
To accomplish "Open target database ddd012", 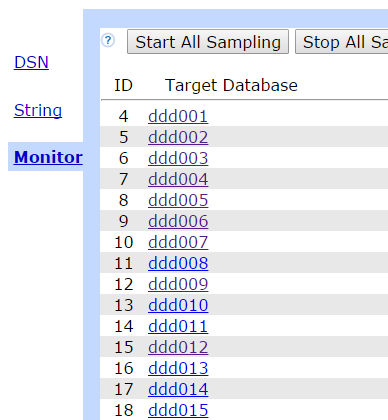I will (x=178, y=347).
